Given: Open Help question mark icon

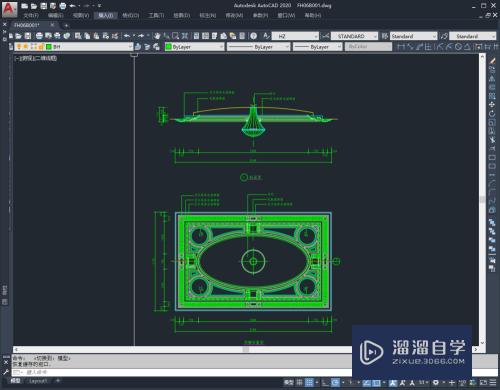Looking at the screenshot, I should point(254,36).
